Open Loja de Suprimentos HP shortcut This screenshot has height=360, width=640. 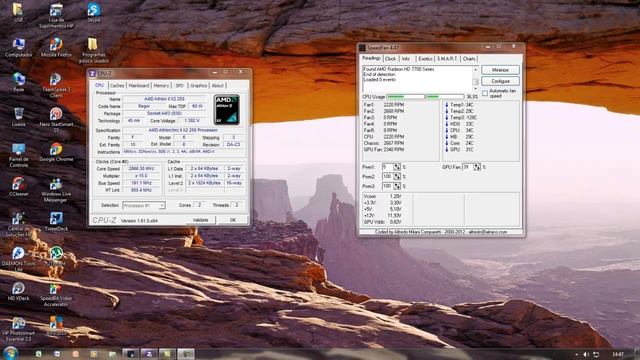pyautogui.click(x=56, y=16)
